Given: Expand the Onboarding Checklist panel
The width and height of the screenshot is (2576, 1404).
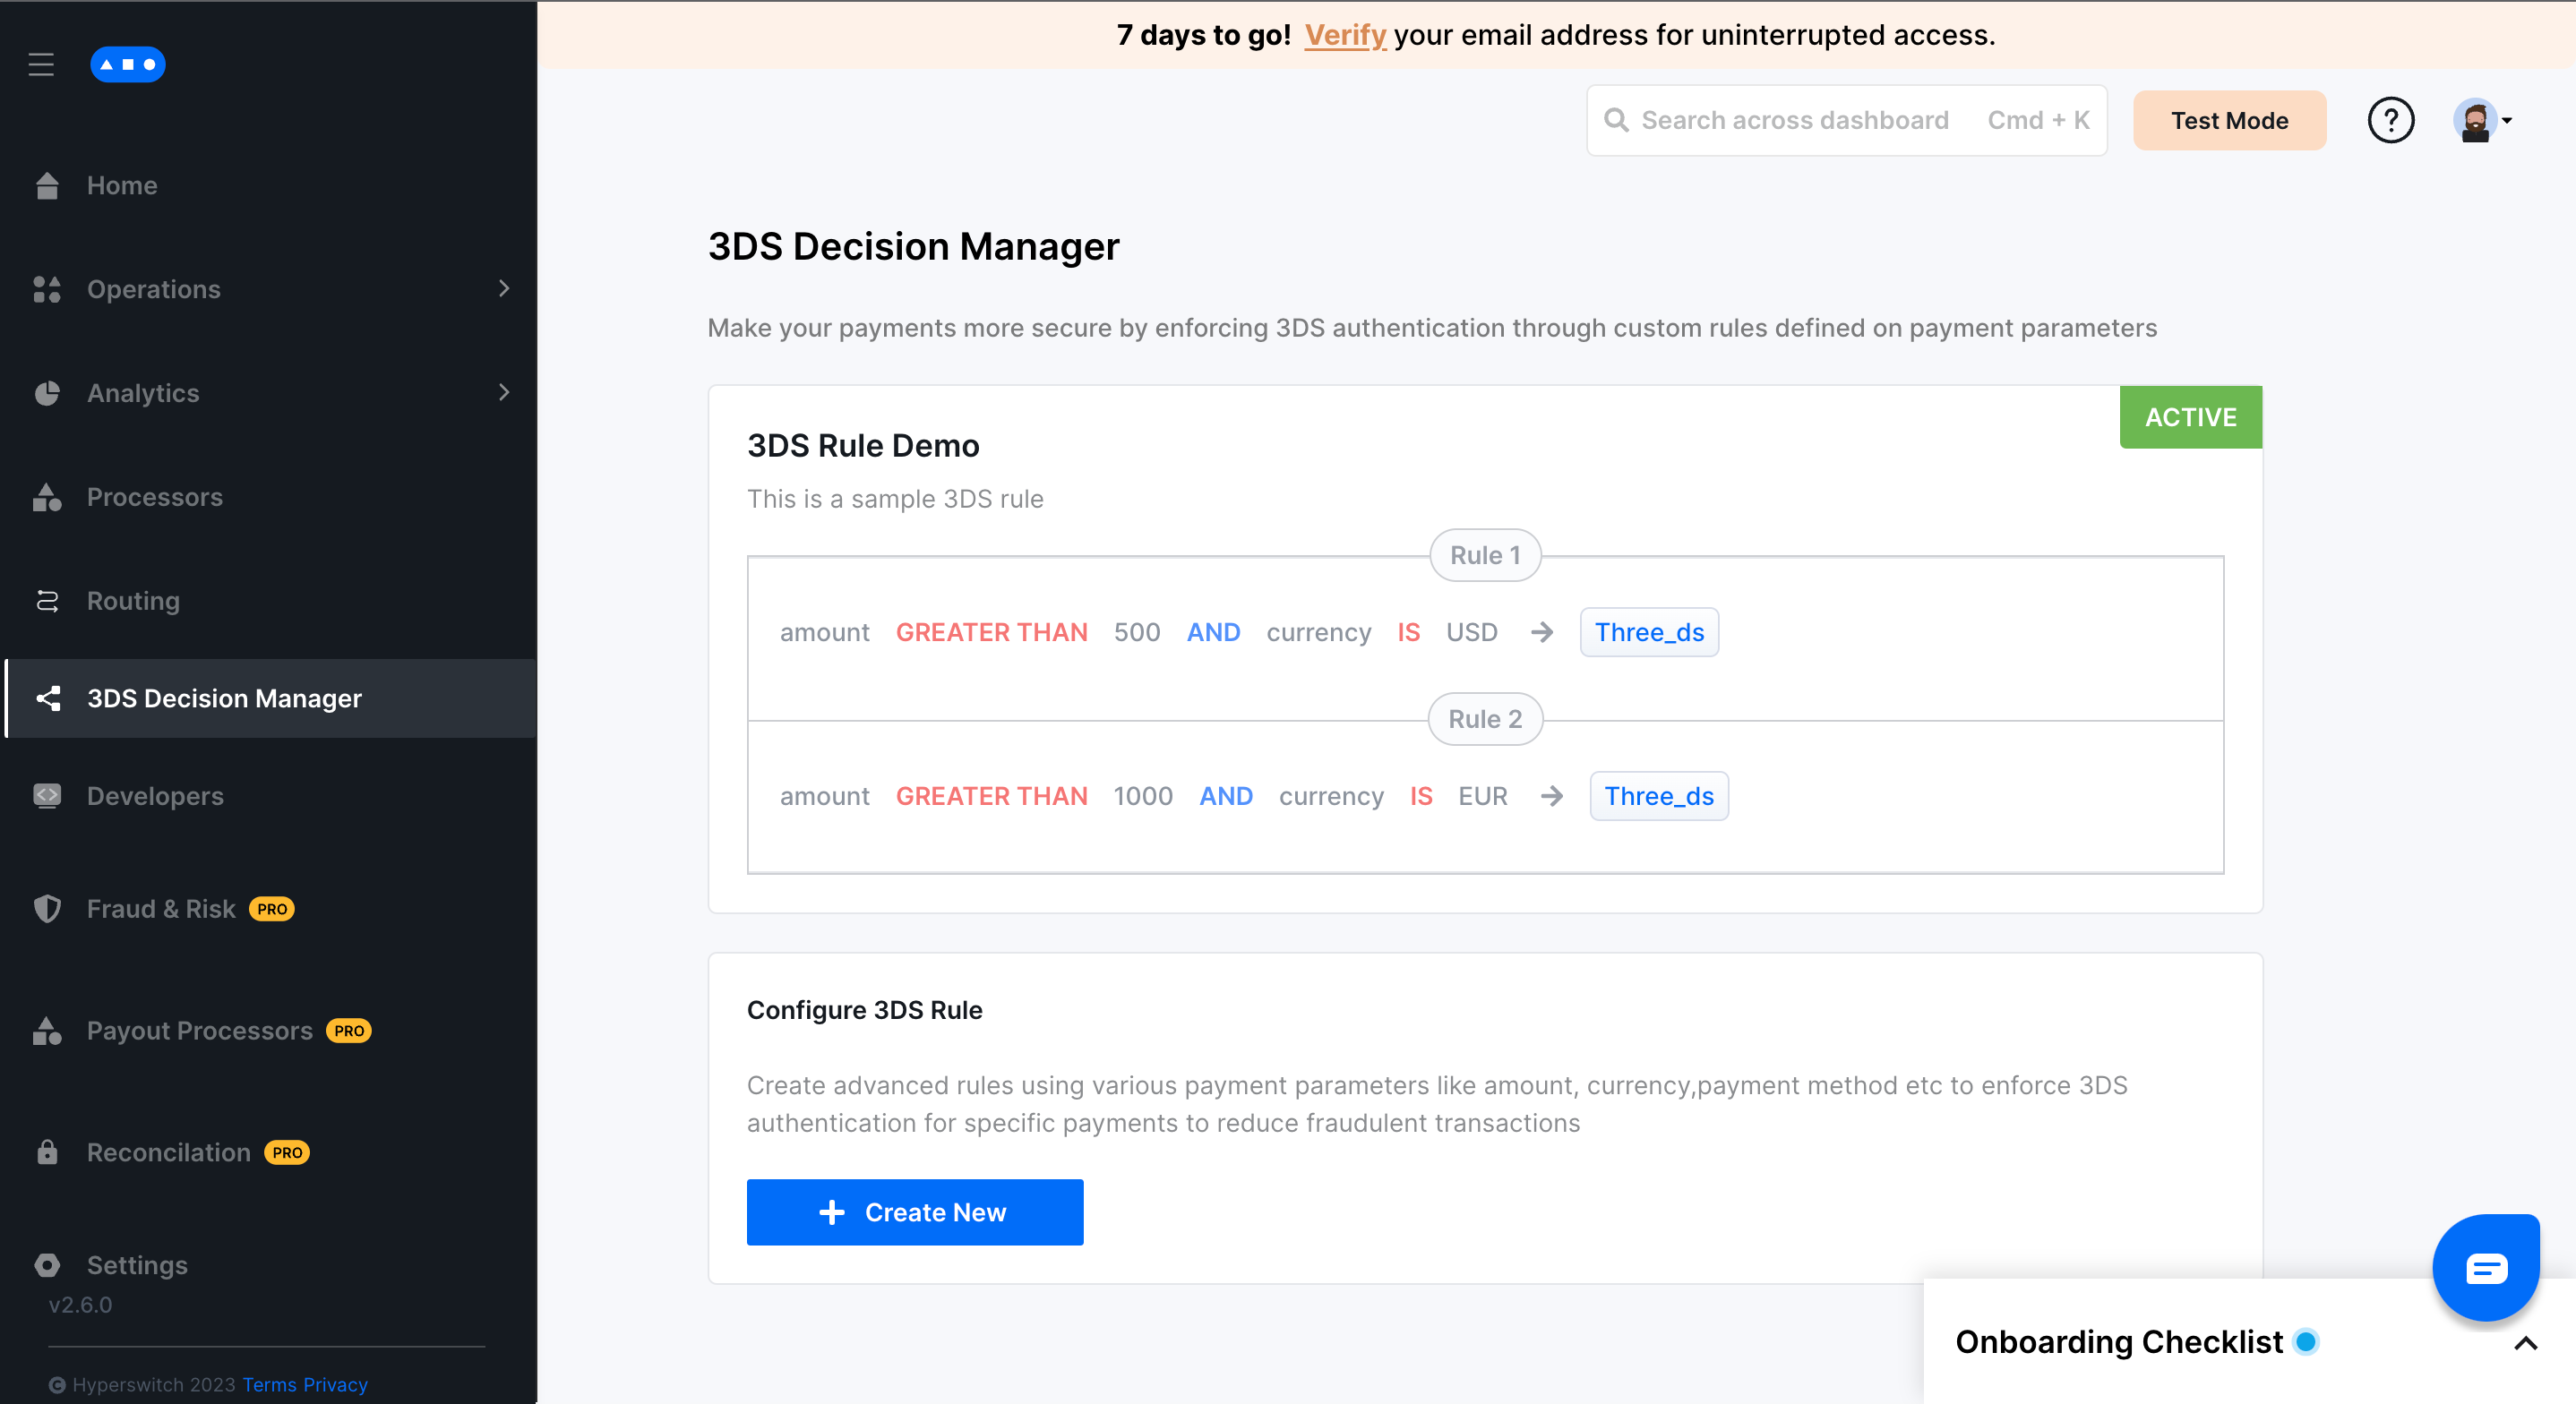Looking at the screenshot, I should [2525, 1342].
